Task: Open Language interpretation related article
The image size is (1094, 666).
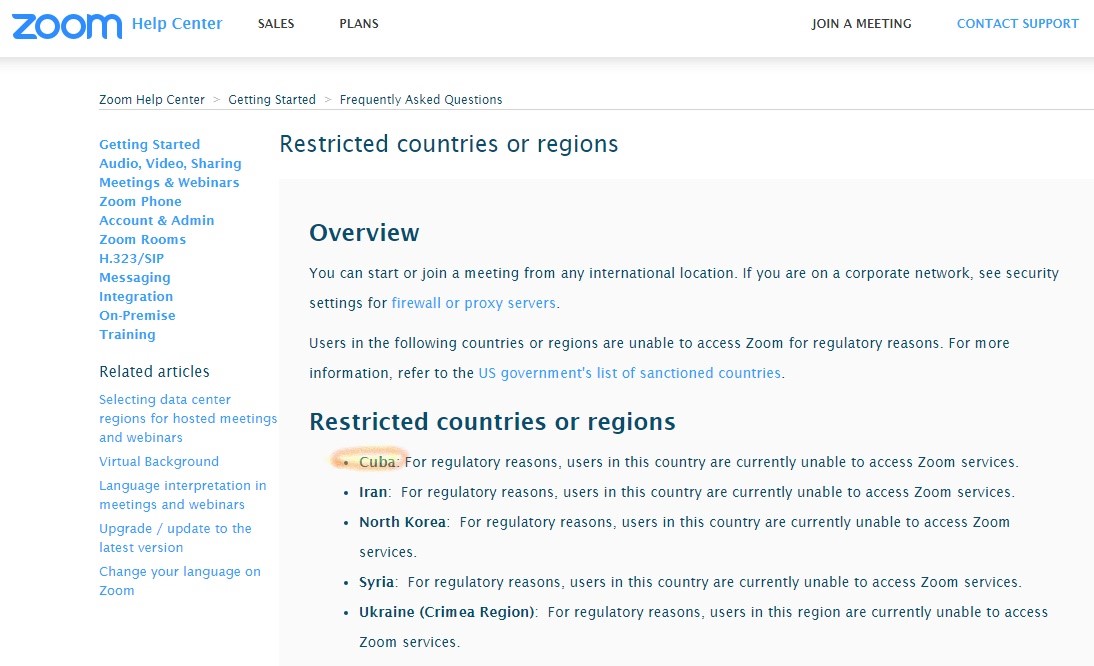Action: coord(183,494)
